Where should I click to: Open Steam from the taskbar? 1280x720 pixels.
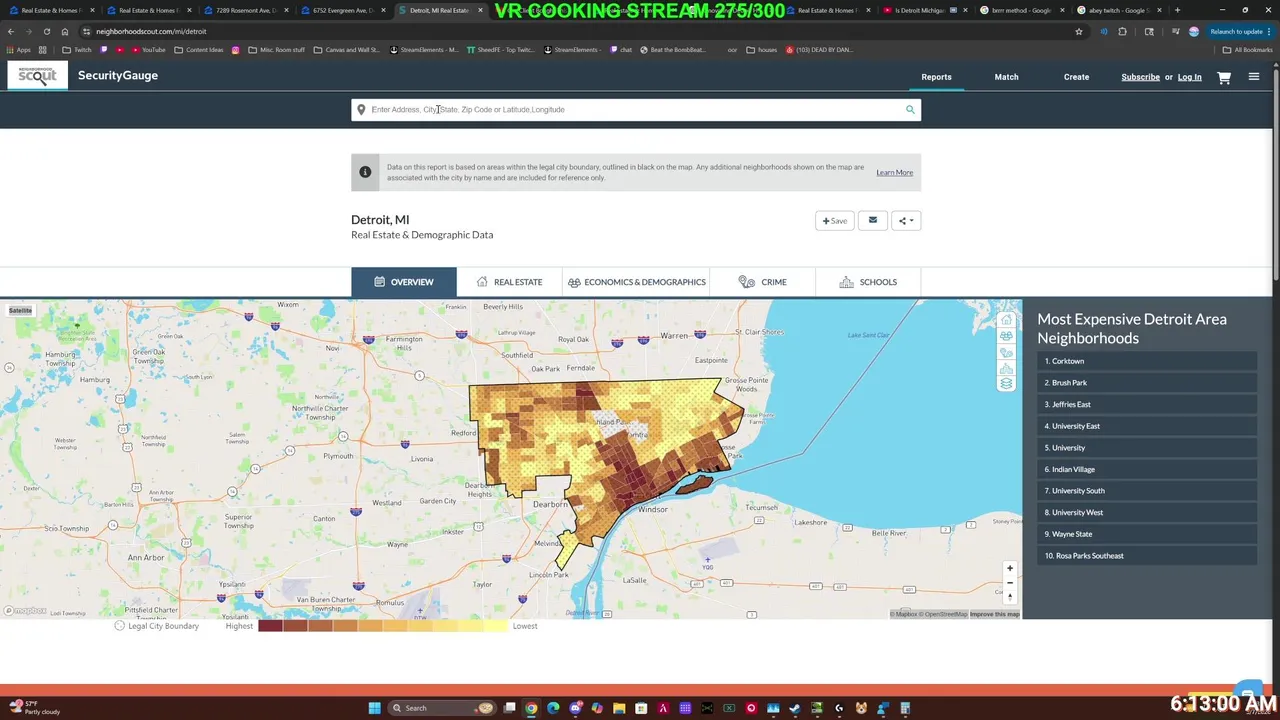pos(795,708)
